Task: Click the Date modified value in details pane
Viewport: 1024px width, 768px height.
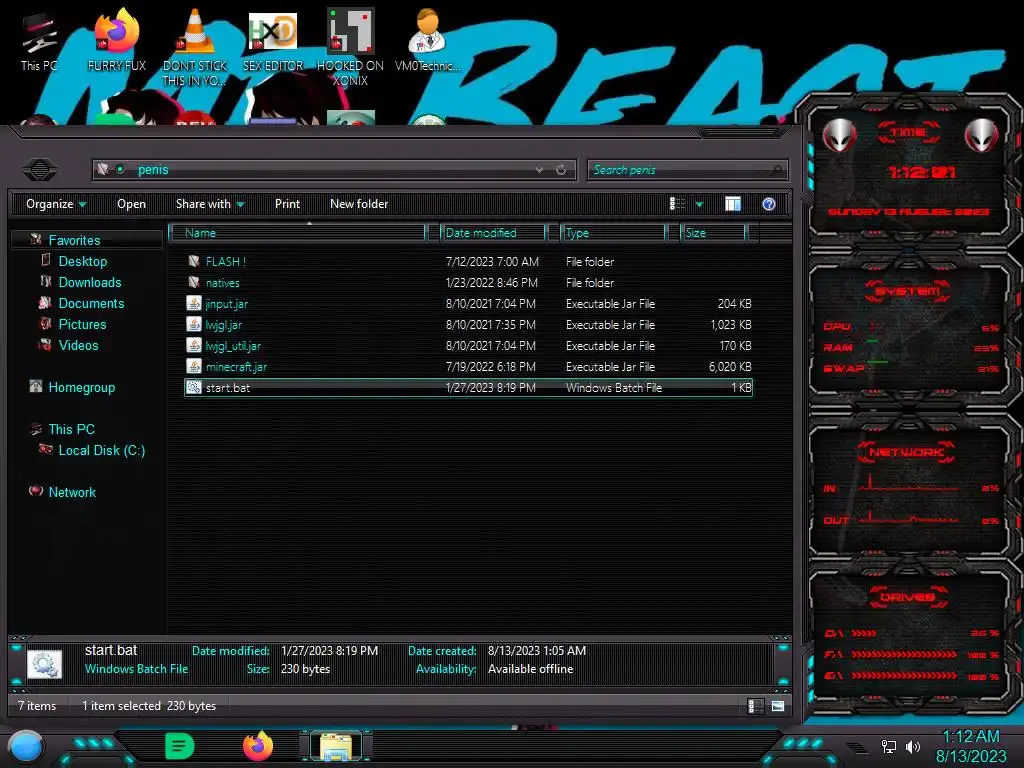Action: pyautogui.click(x=329, y=650)
